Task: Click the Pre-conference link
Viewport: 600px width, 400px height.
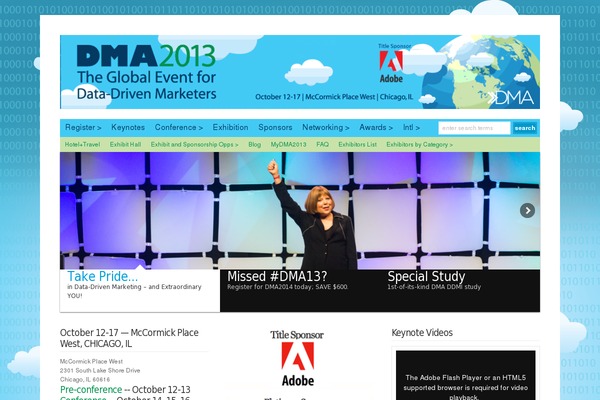Action: 91,390
